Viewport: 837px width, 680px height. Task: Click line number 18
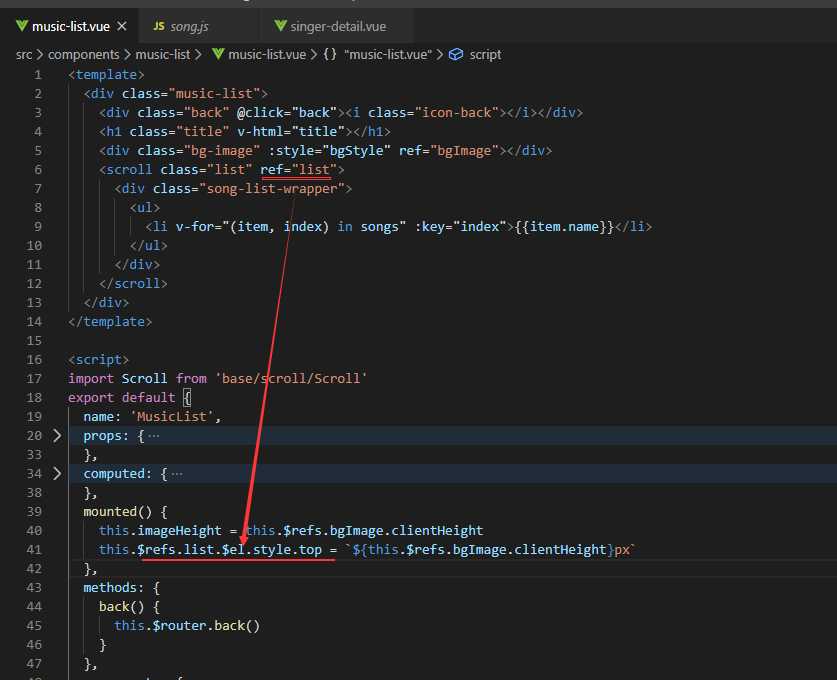coord(34,398)
